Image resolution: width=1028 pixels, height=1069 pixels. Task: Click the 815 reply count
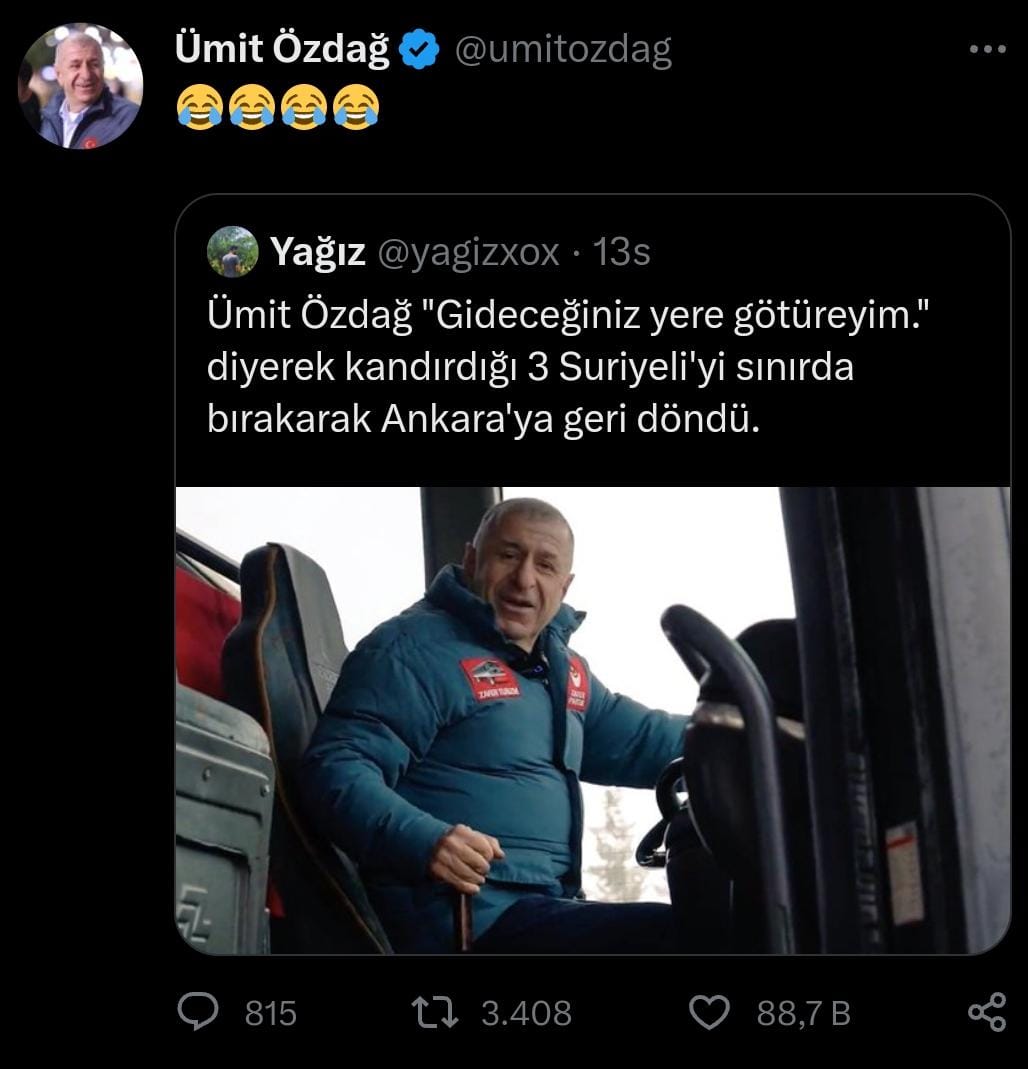(271, 1013)
